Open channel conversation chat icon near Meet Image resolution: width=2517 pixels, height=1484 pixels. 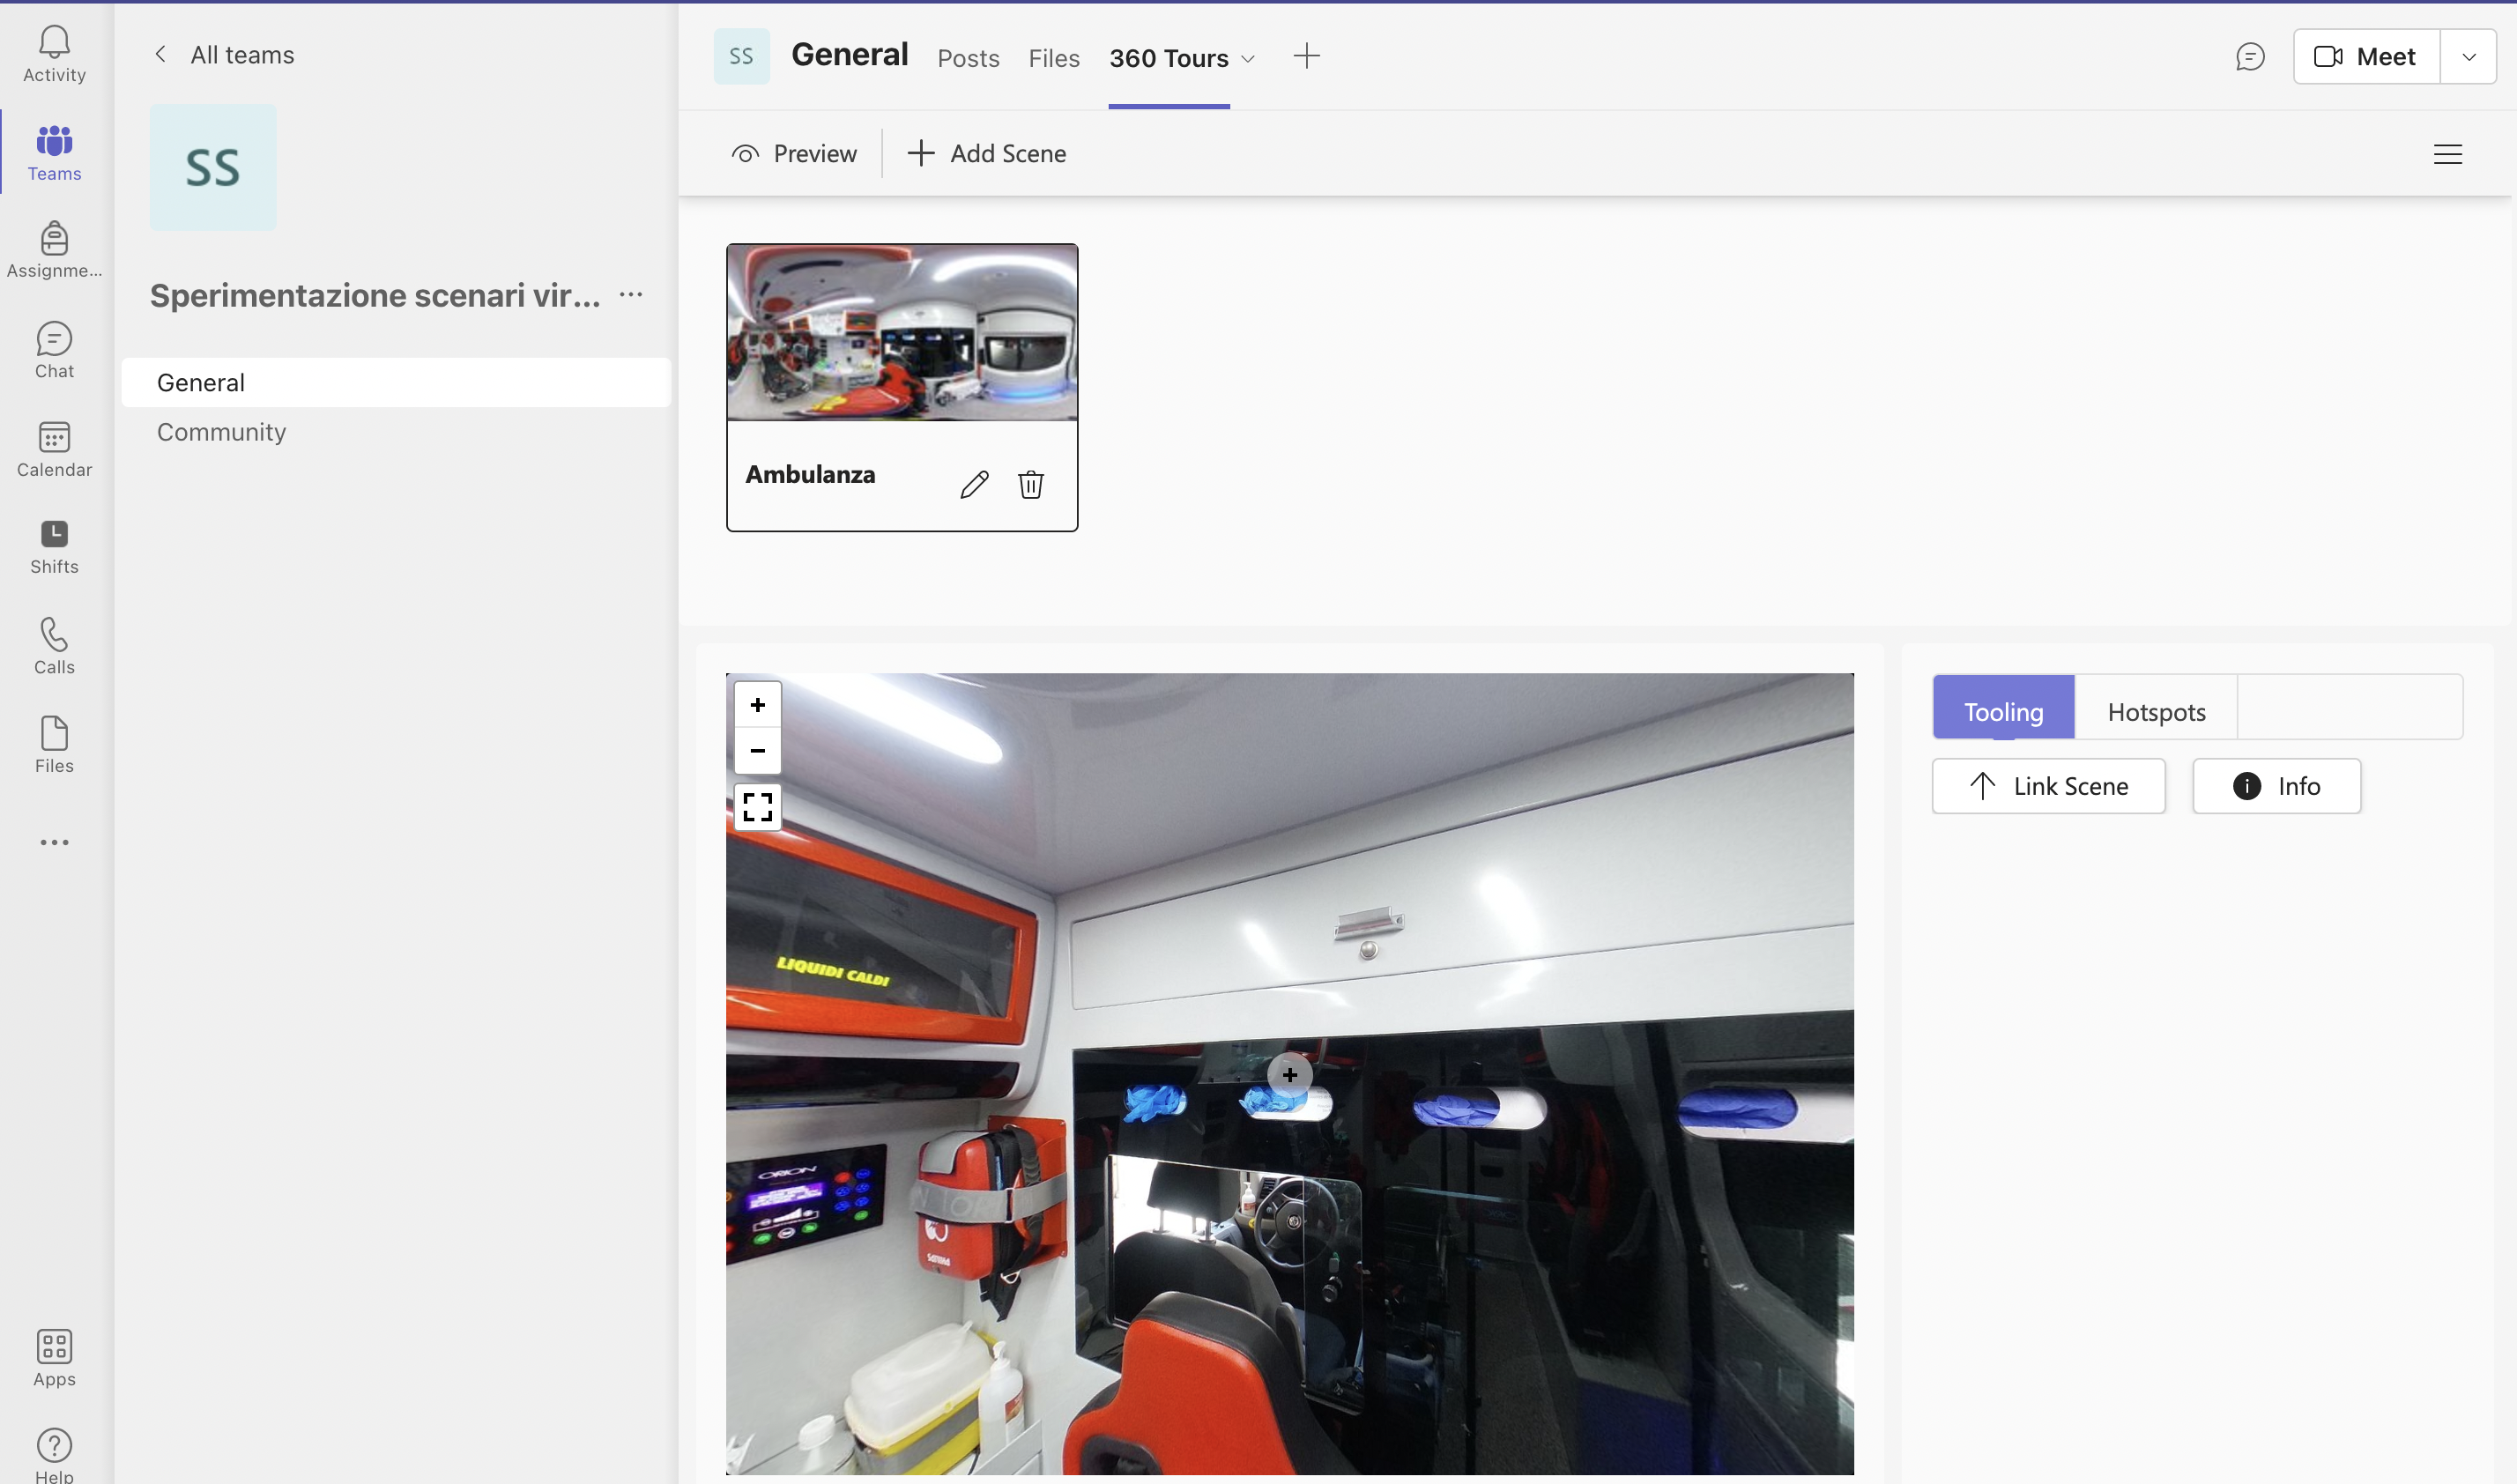pyautogui.click(x=2249, y=57)
